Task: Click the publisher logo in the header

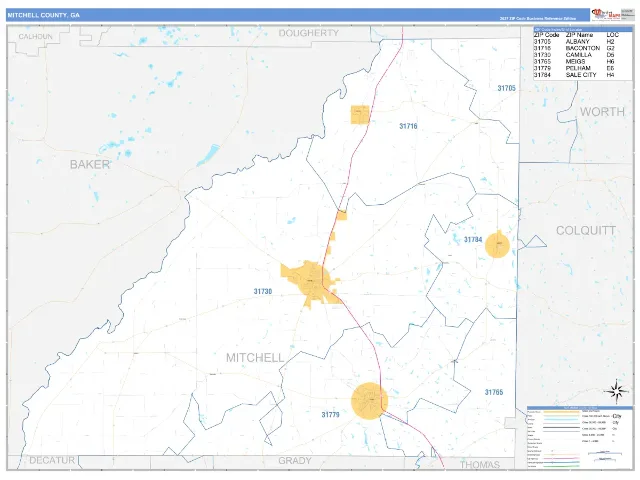Action: click(606, 15)
